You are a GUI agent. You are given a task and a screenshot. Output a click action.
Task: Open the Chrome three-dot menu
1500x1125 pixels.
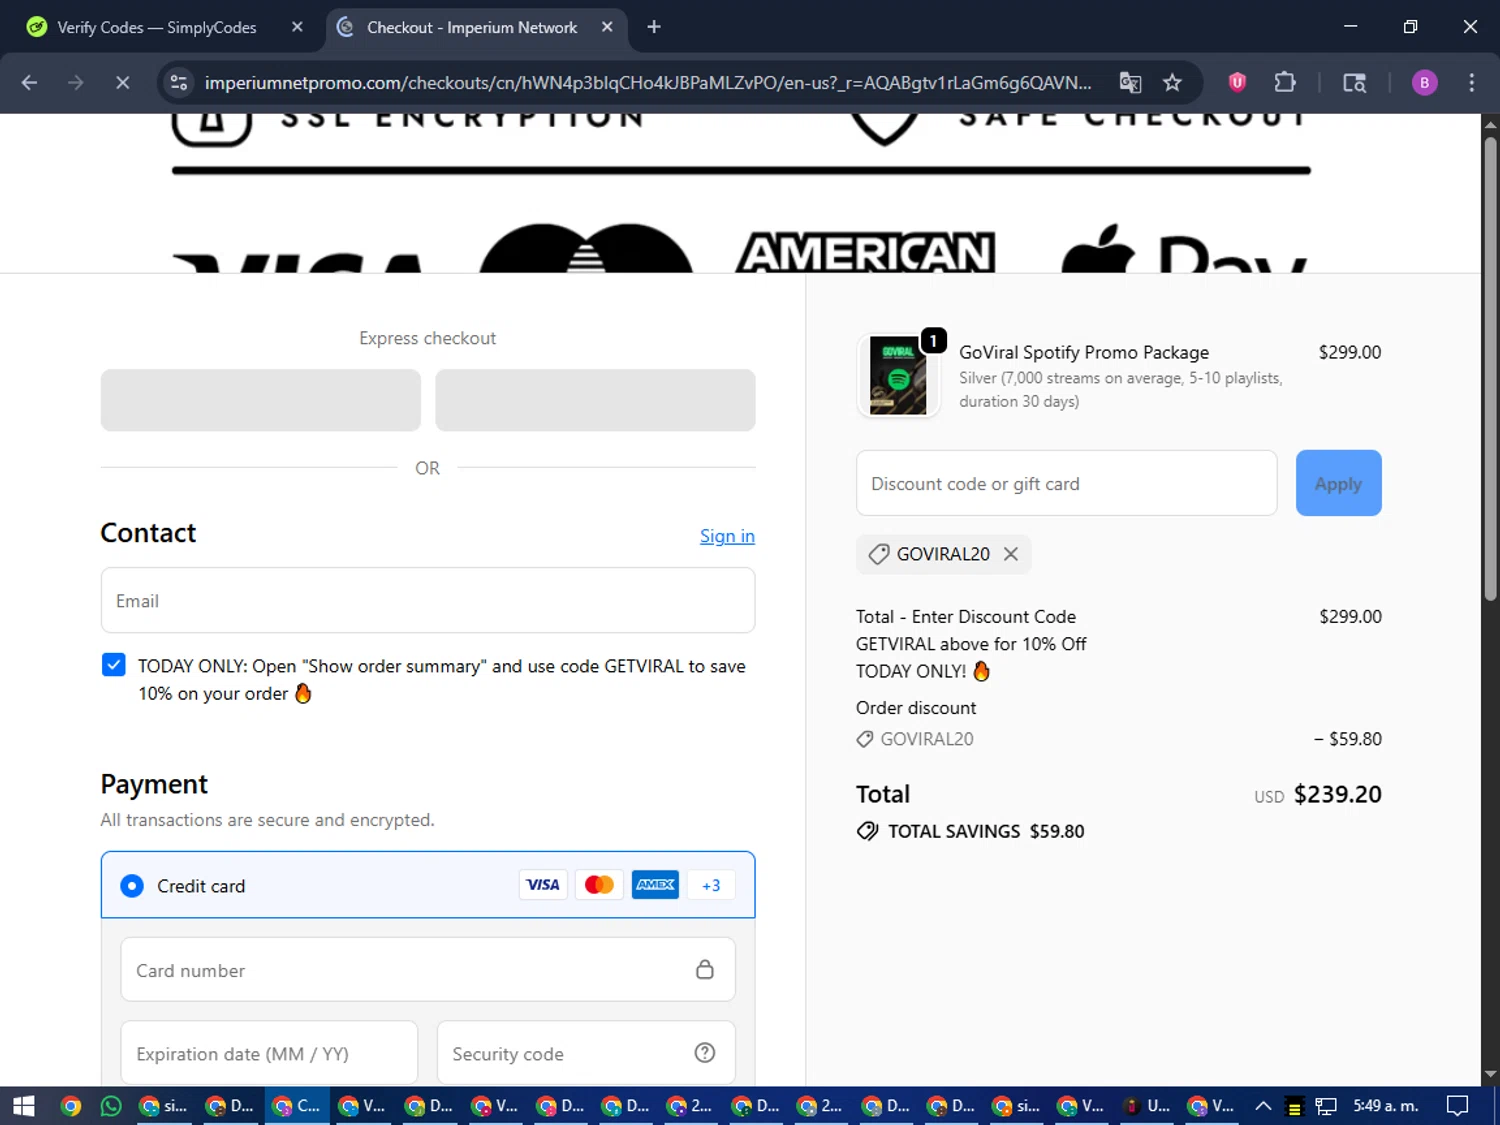coord(1471,83)
